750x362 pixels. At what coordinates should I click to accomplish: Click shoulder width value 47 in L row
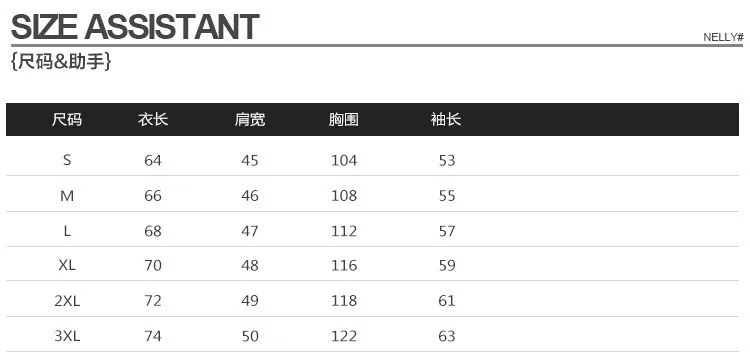(250, 231)
